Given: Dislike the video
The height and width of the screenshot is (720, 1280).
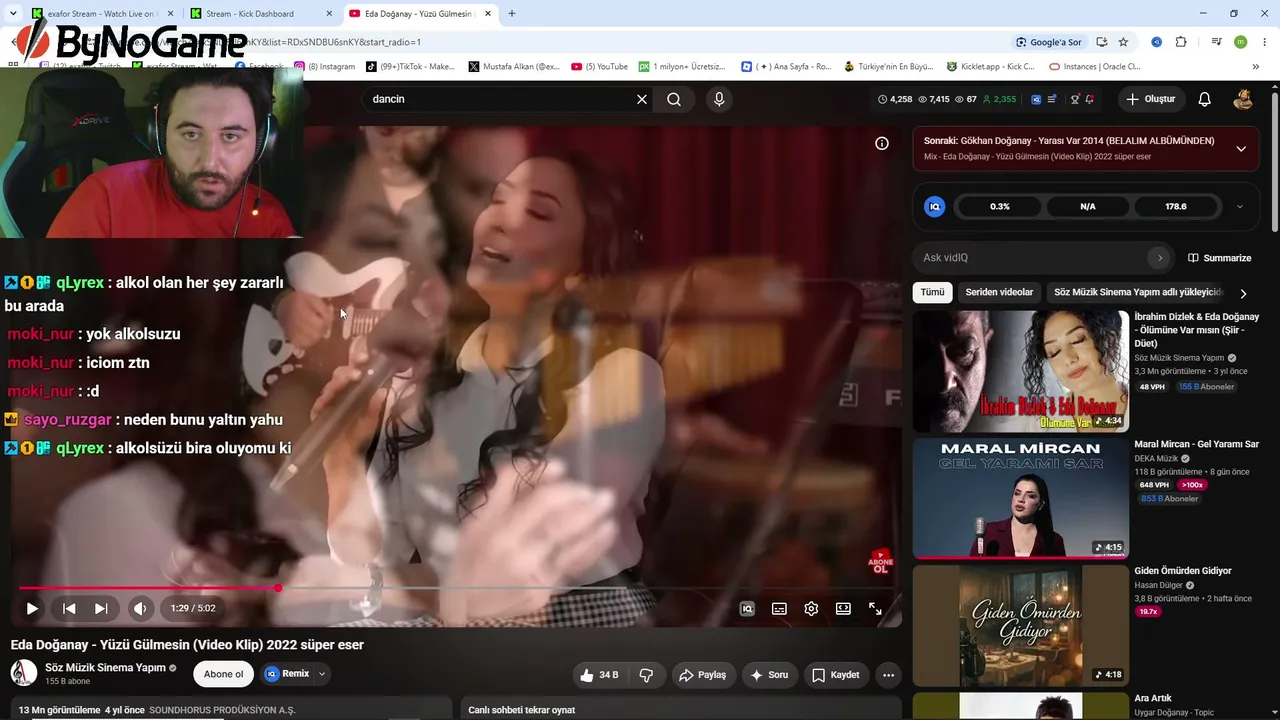Looking at the screenshot, I should [646, 675].
